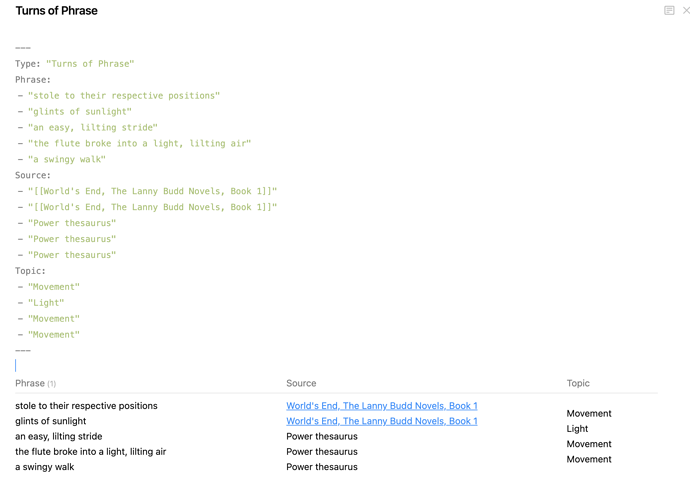Click YAML line "a swingy walk"

coord(62,159)
